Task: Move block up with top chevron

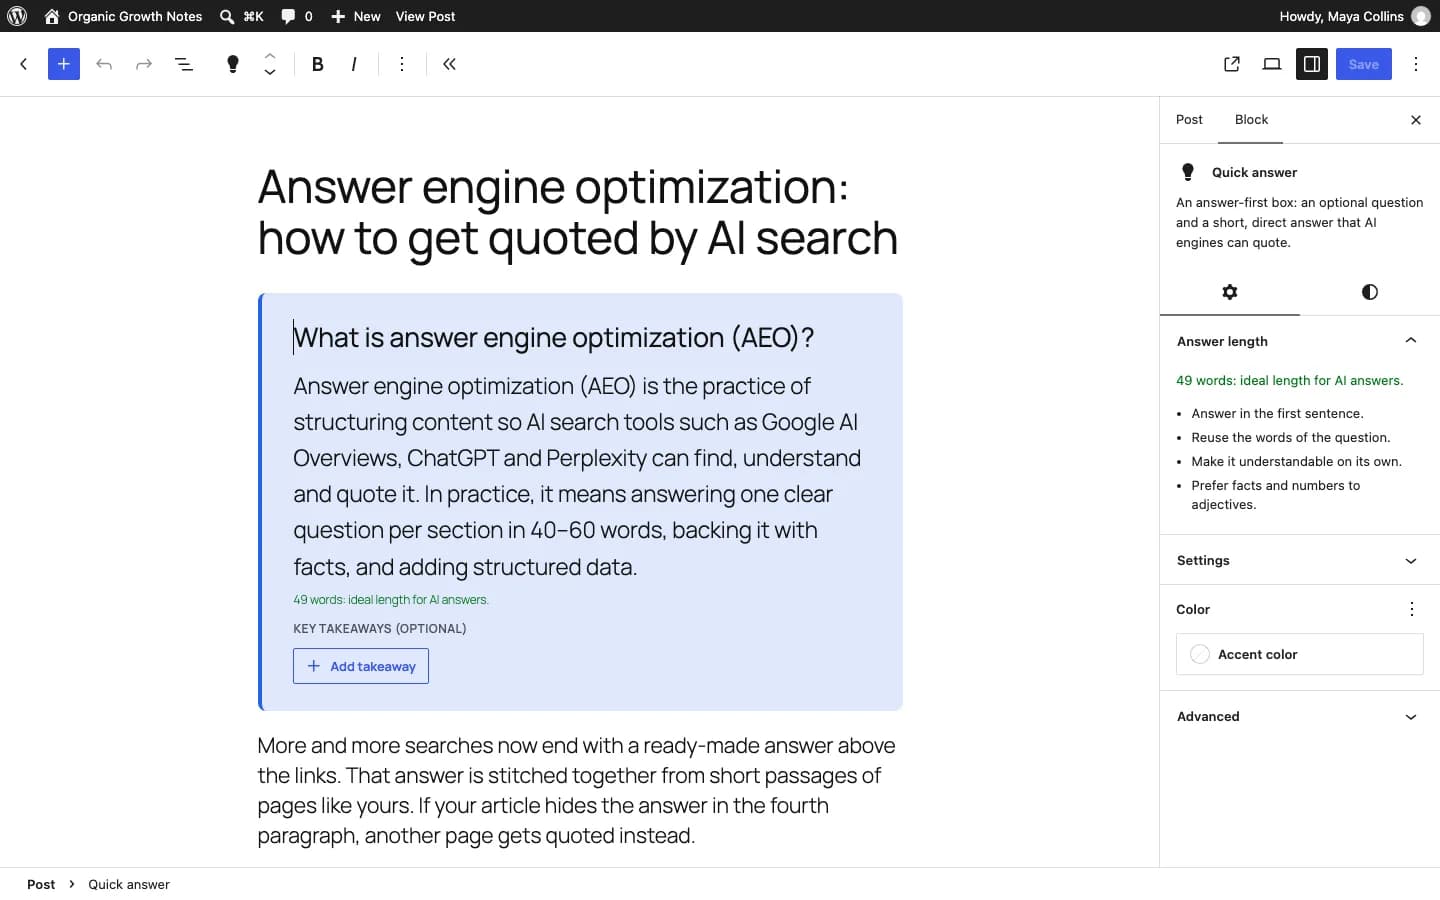Action: pos(270,56)
